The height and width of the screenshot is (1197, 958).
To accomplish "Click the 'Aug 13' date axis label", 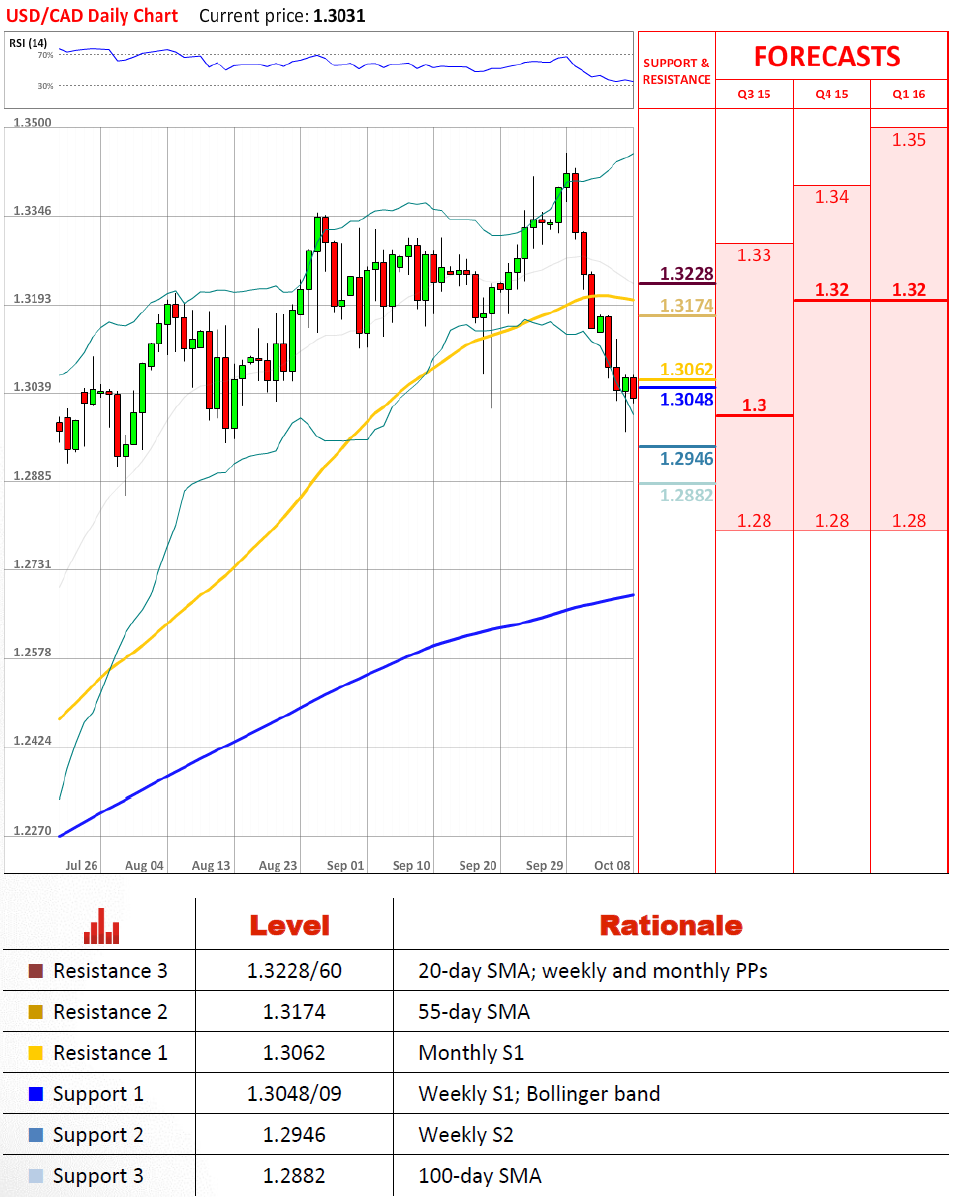I will click(211, 866).
